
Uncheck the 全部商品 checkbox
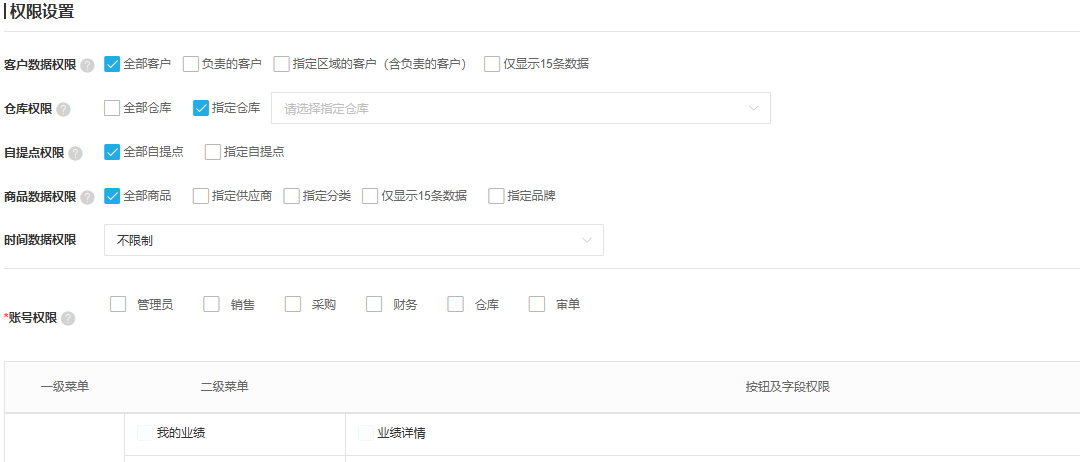pyautogui.click(x=112, y=196)
